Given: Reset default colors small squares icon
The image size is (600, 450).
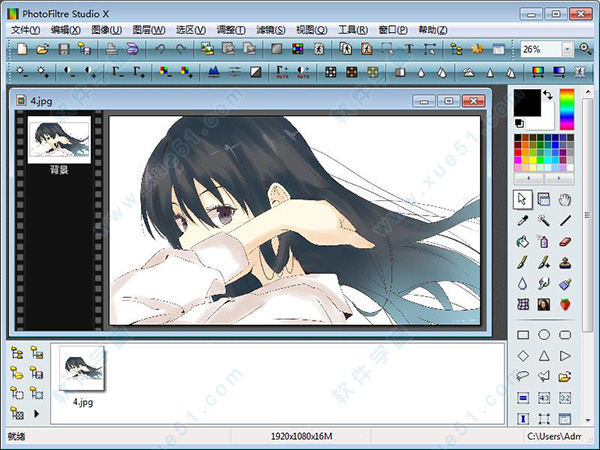Looking at the screenshot, I should click(x=519, y=123).
